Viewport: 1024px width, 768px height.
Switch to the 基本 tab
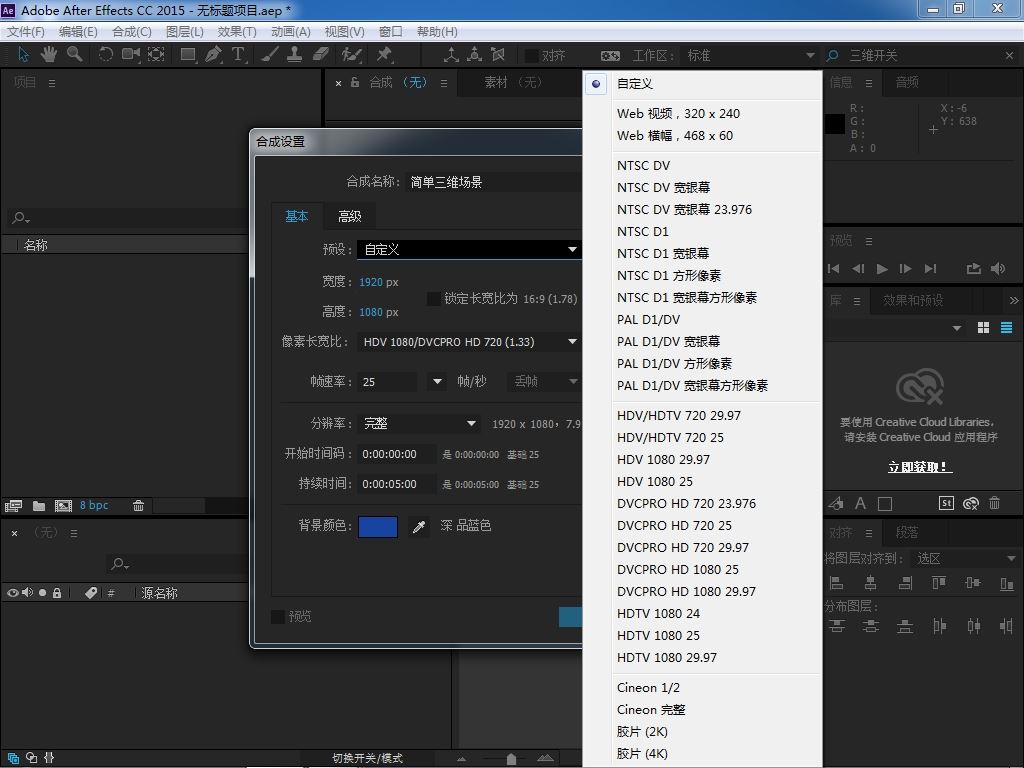pos(296,216)
